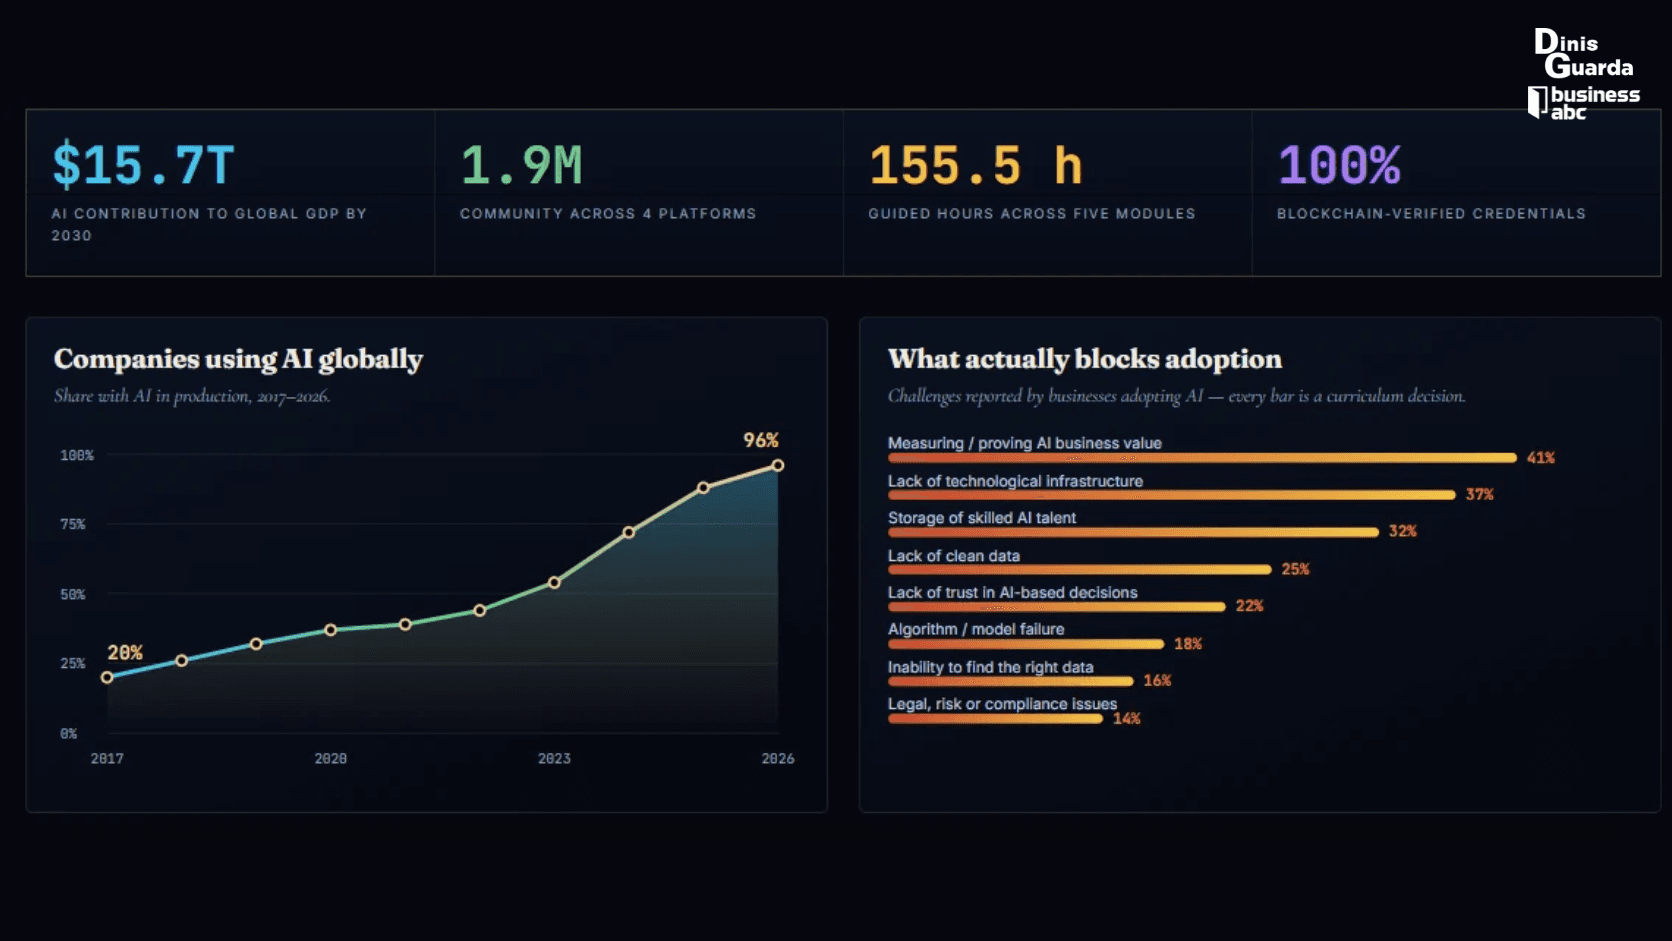This screenshot has width=1672, height=941.
Task: Click the $15.7T statistic value
Action: coord(143,165)
